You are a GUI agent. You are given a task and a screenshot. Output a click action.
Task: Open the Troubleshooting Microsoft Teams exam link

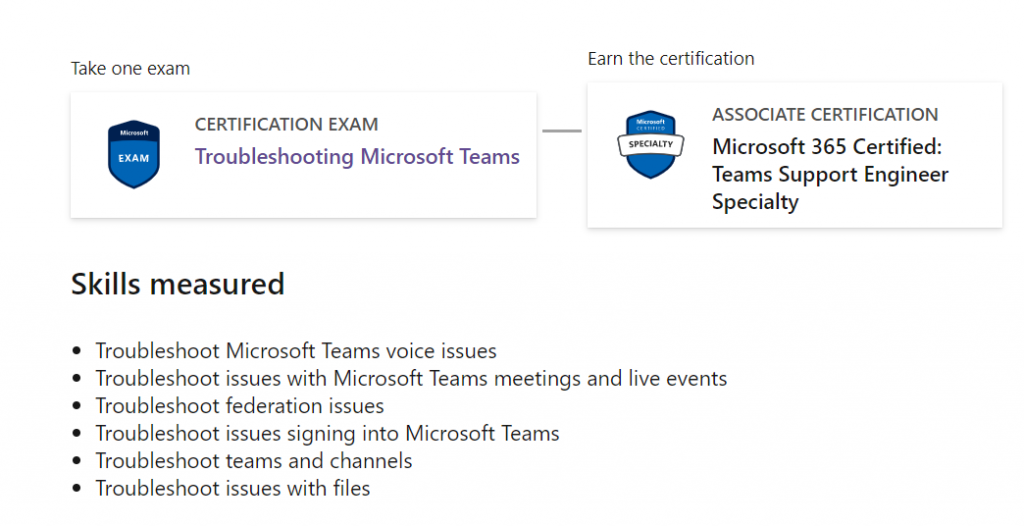pyautogui.click(x=357, y=157)
